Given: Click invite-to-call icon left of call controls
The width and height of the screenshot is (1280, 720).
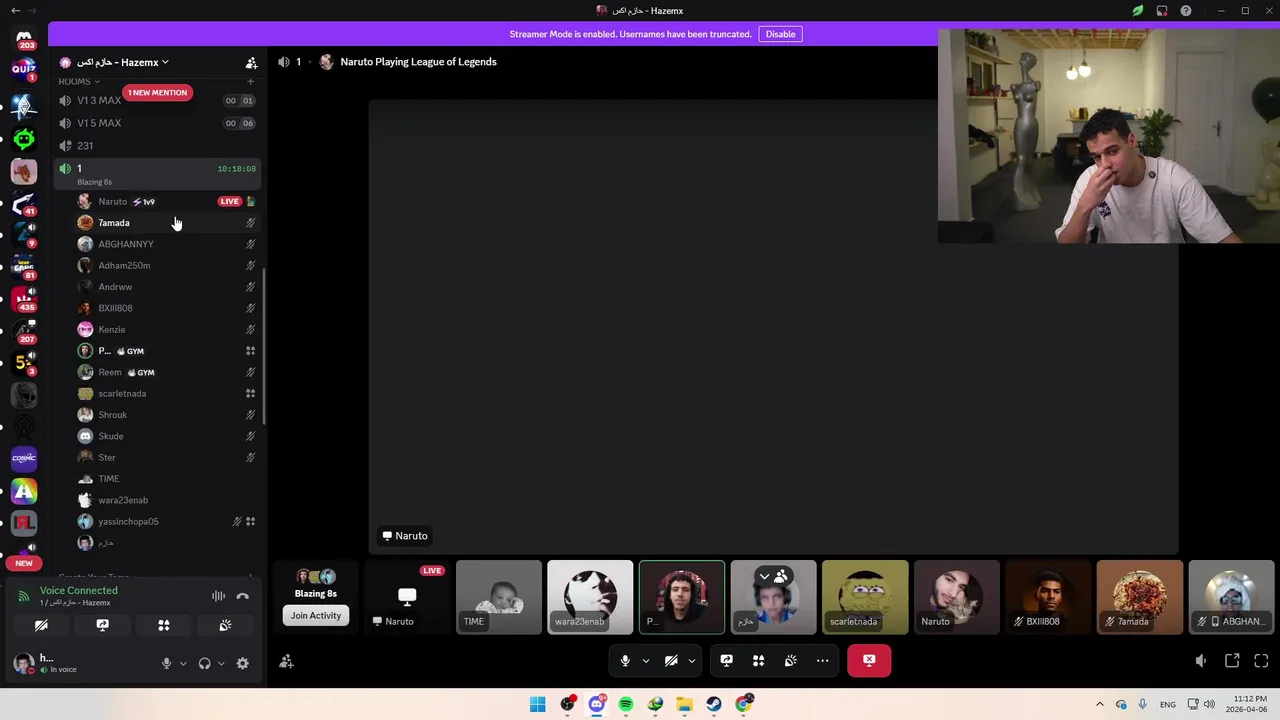Looking at the screenshot, I should pos(286,661).
